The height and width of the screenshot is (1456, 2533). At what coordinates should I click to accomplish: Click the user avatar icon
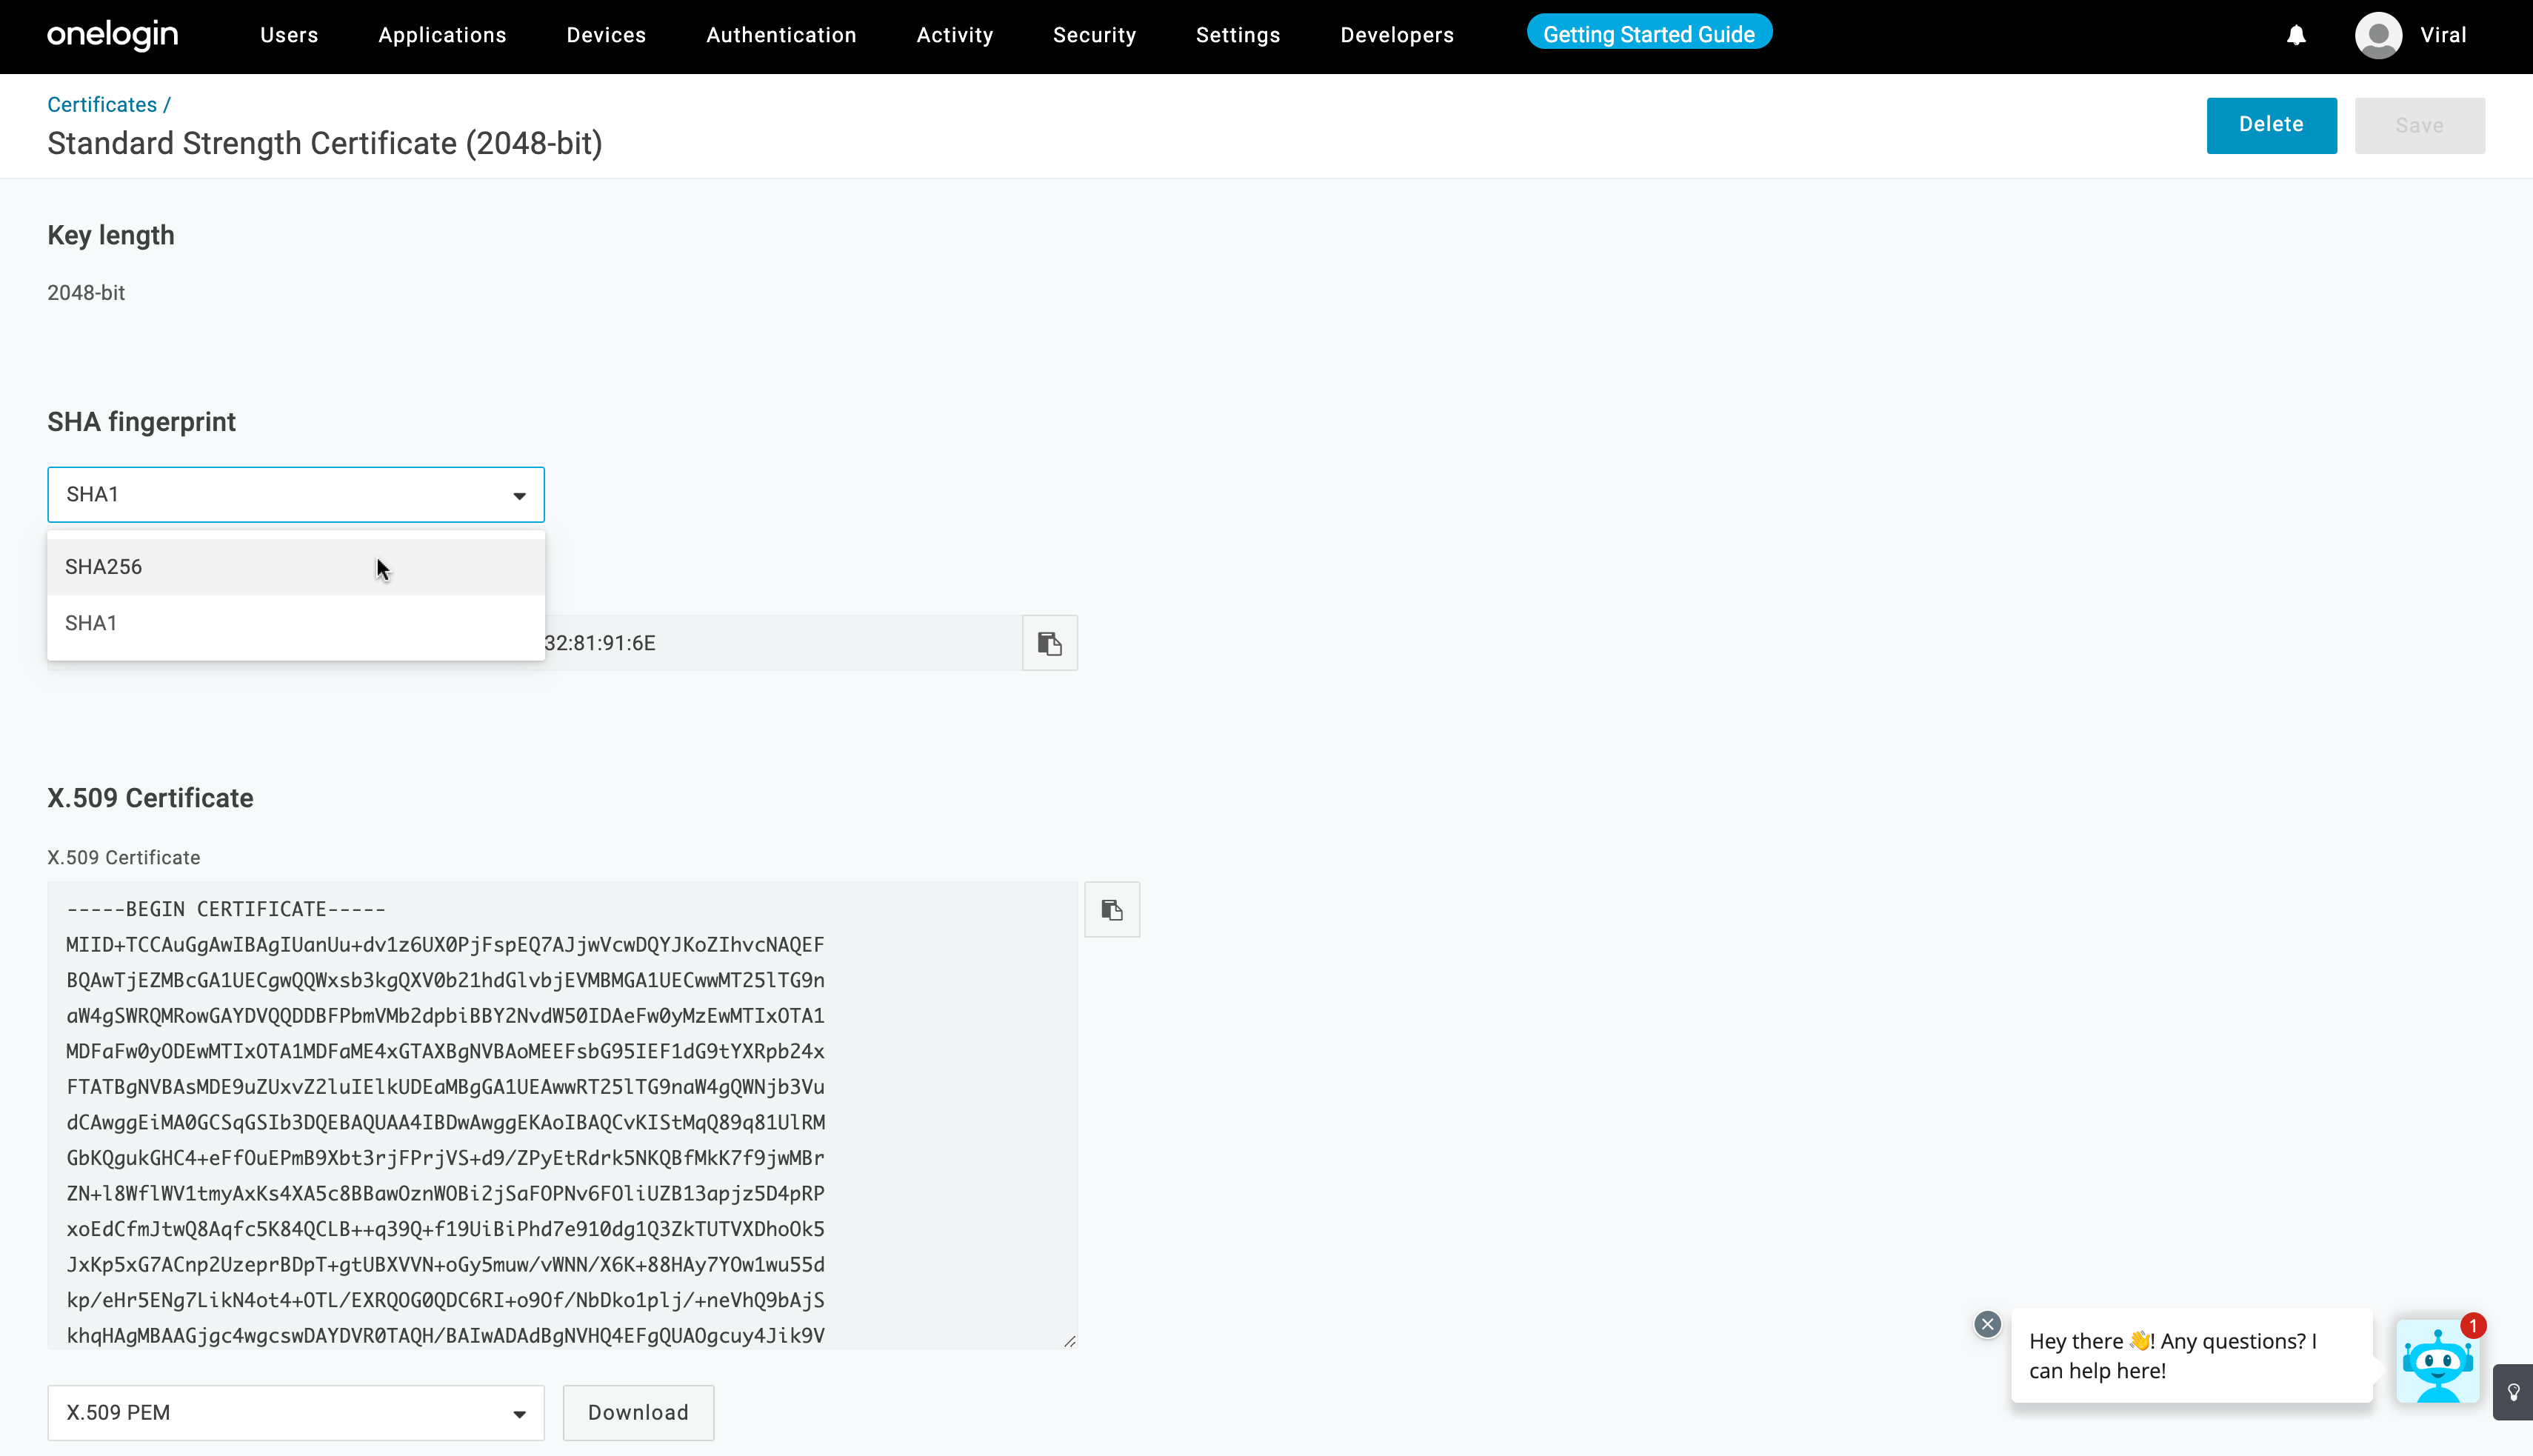click(x=2378, y=36)
